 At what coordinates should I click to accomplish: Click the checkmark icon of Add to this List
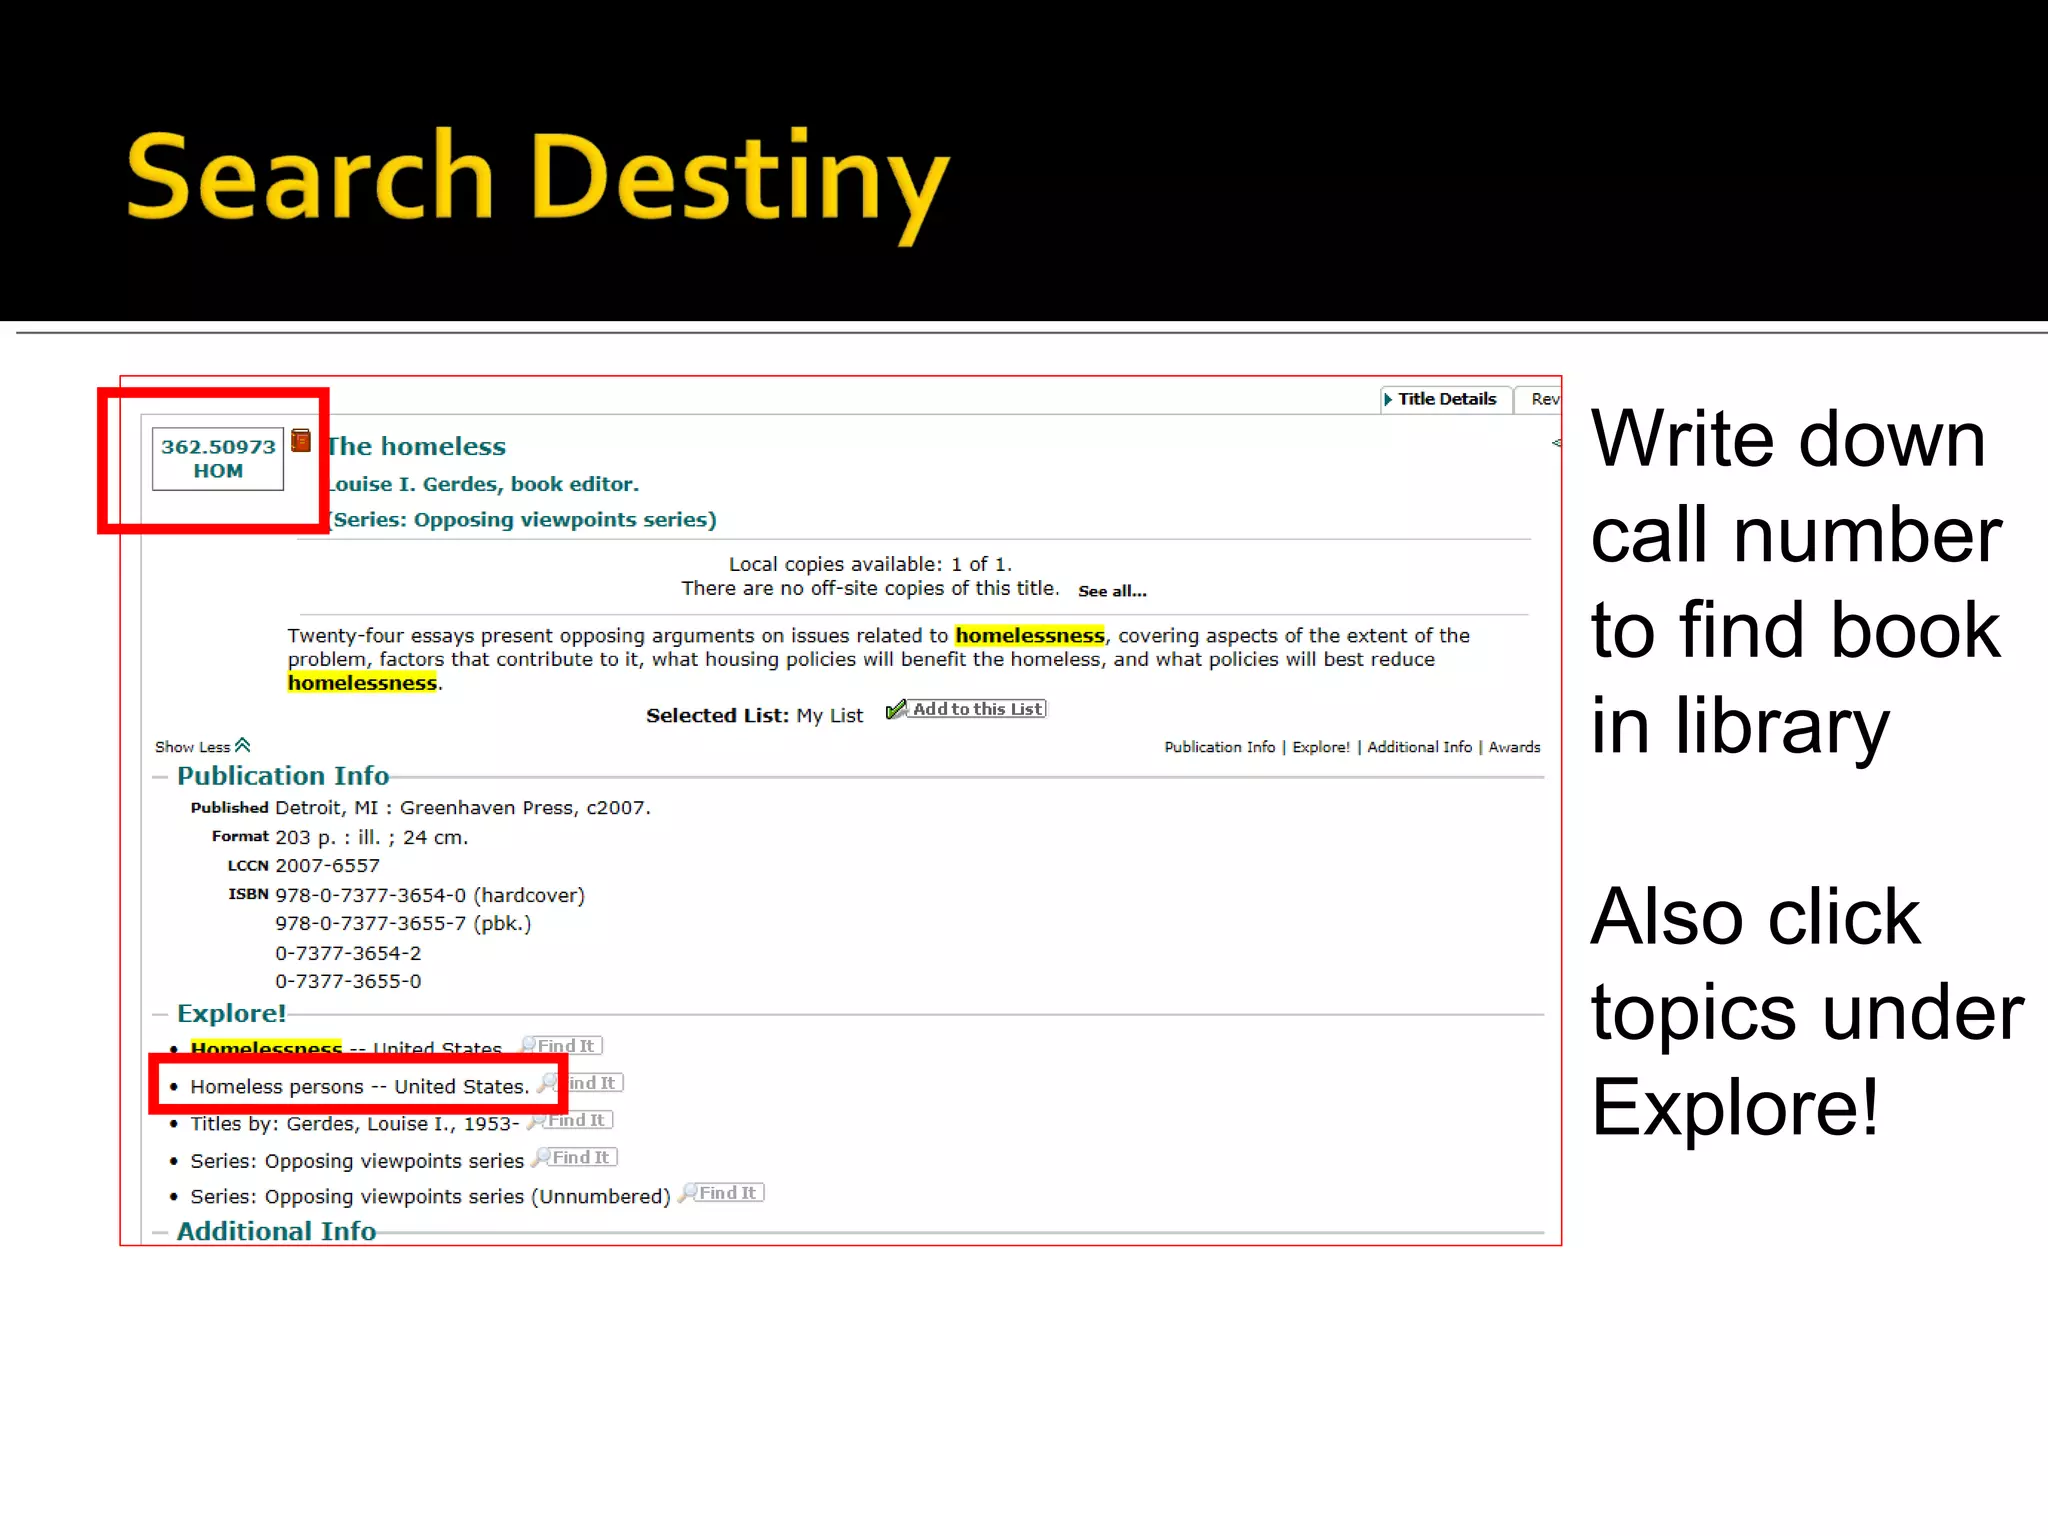click(896, 709)
